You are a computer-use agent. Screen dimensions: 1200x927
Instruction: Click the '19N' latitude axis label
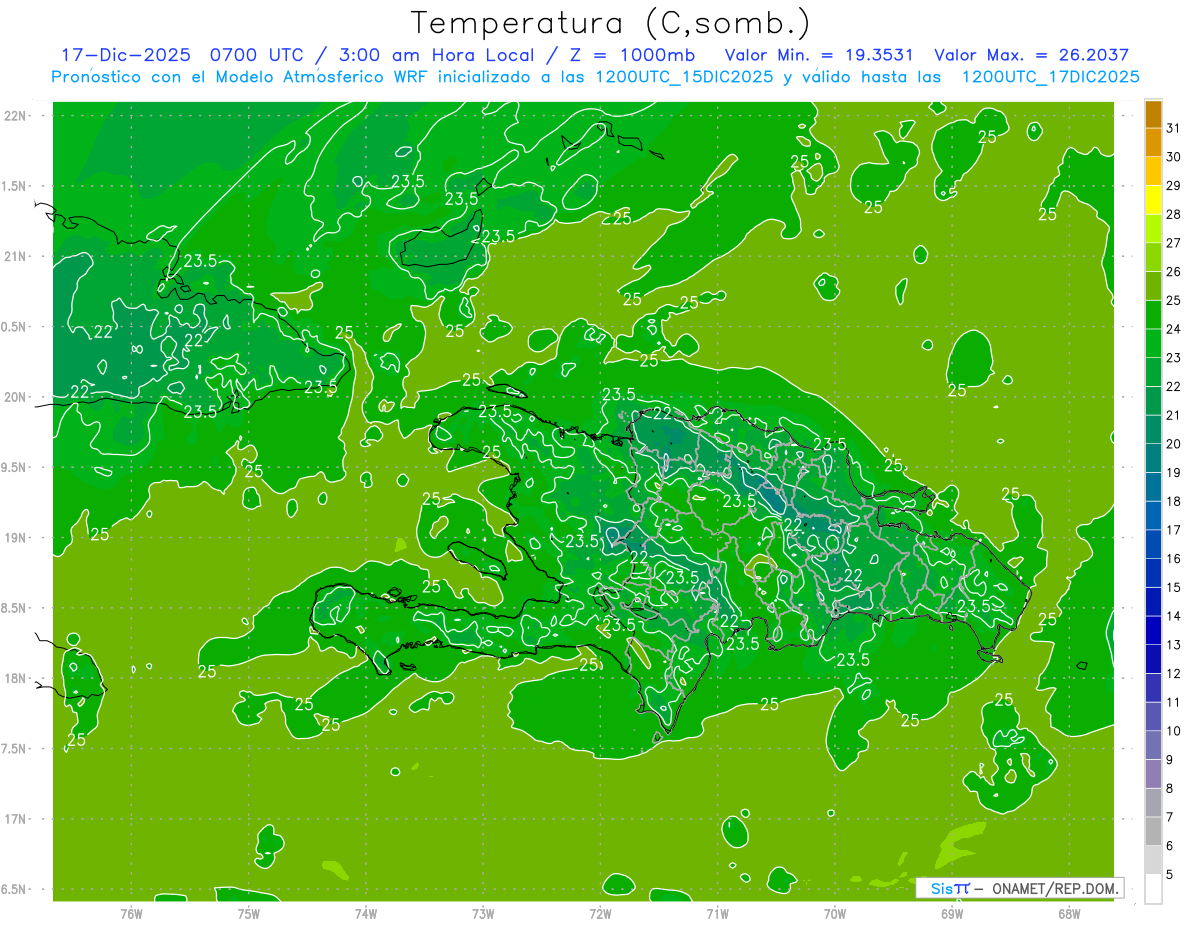pos(16,537)
